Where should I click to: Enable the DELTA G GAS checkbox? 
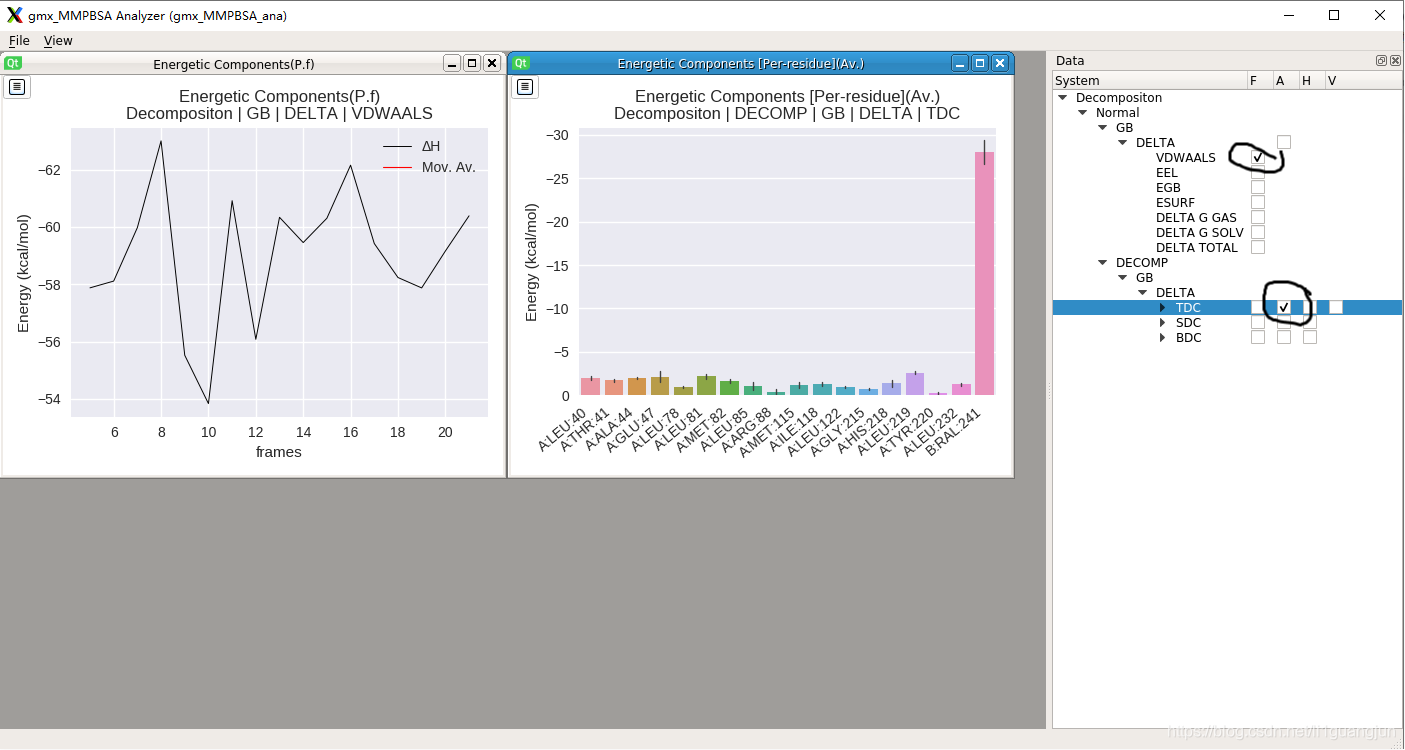point(1258,217)
